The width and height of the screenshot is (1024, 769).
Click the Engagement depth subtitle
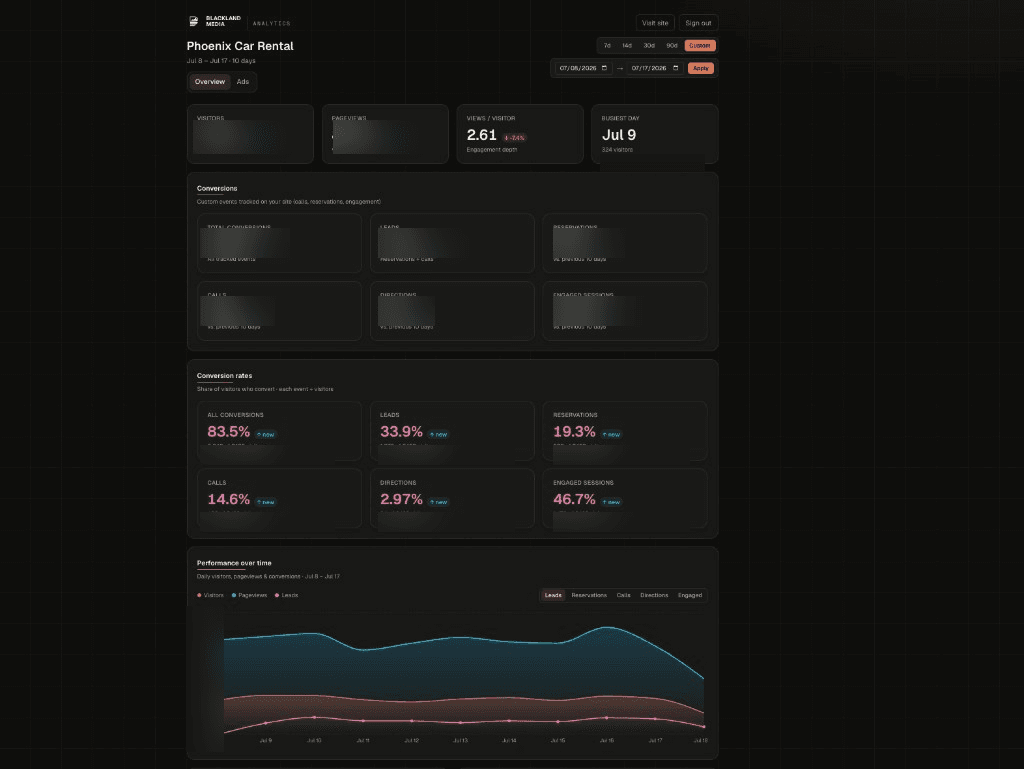pos(492,150)
